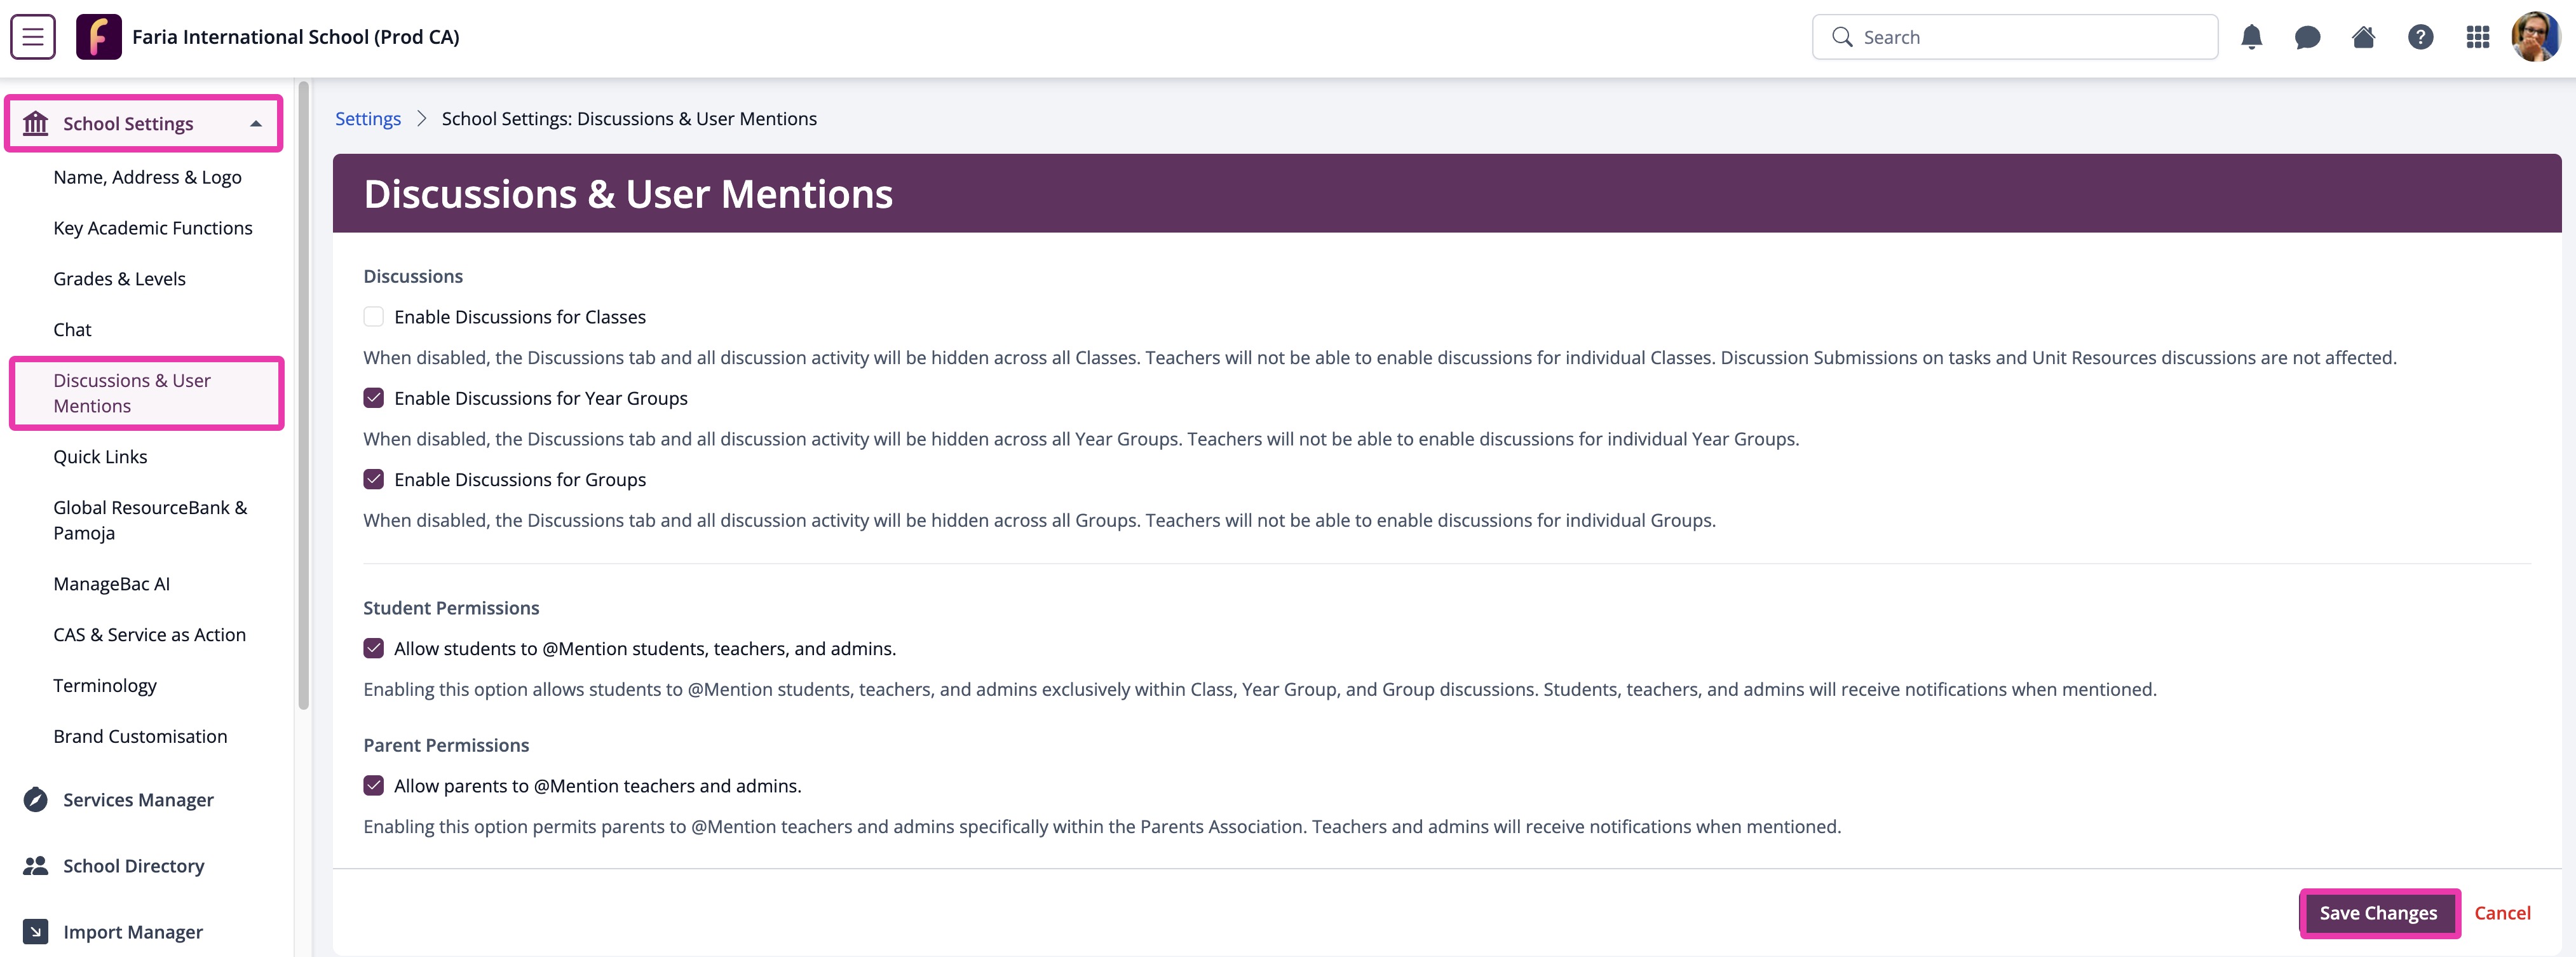Click the Save Changes button
The image size is (2576, 957).
(2379, 913)
